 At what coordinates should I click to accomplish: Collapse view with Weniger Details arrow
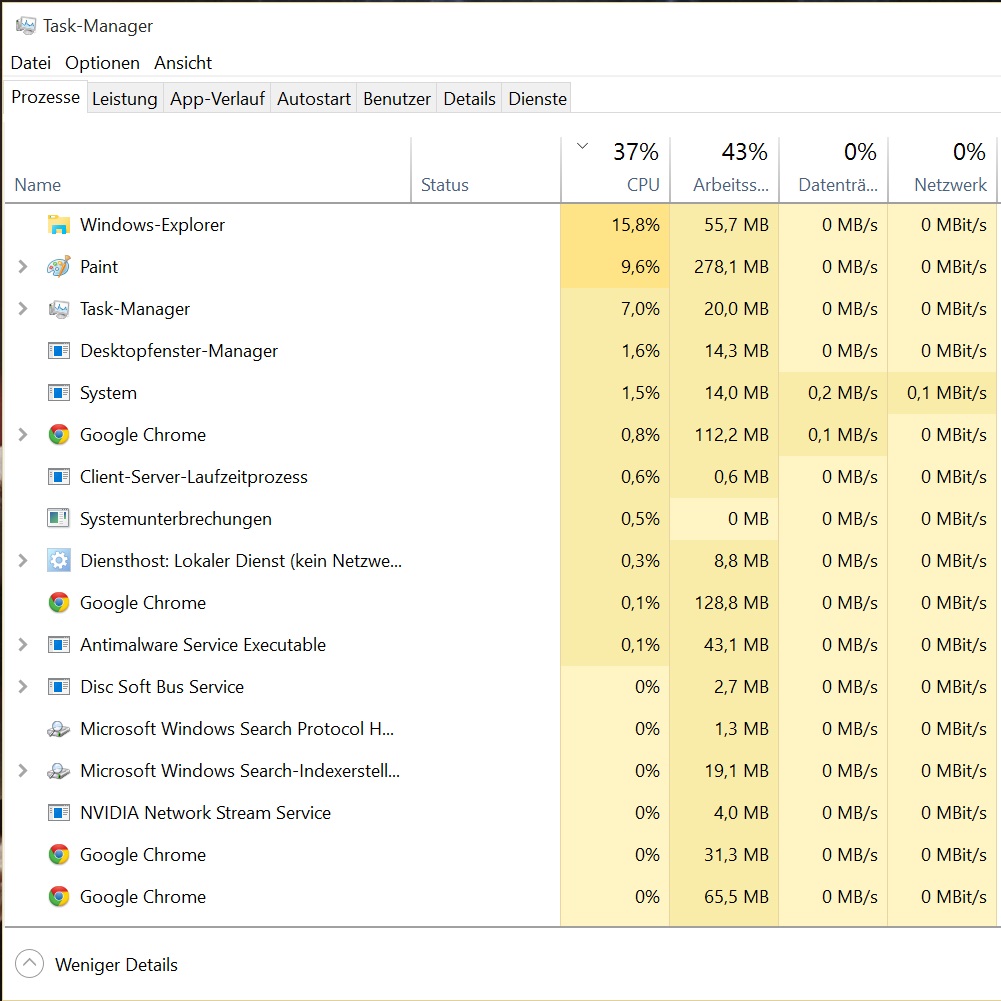[29, 964]
